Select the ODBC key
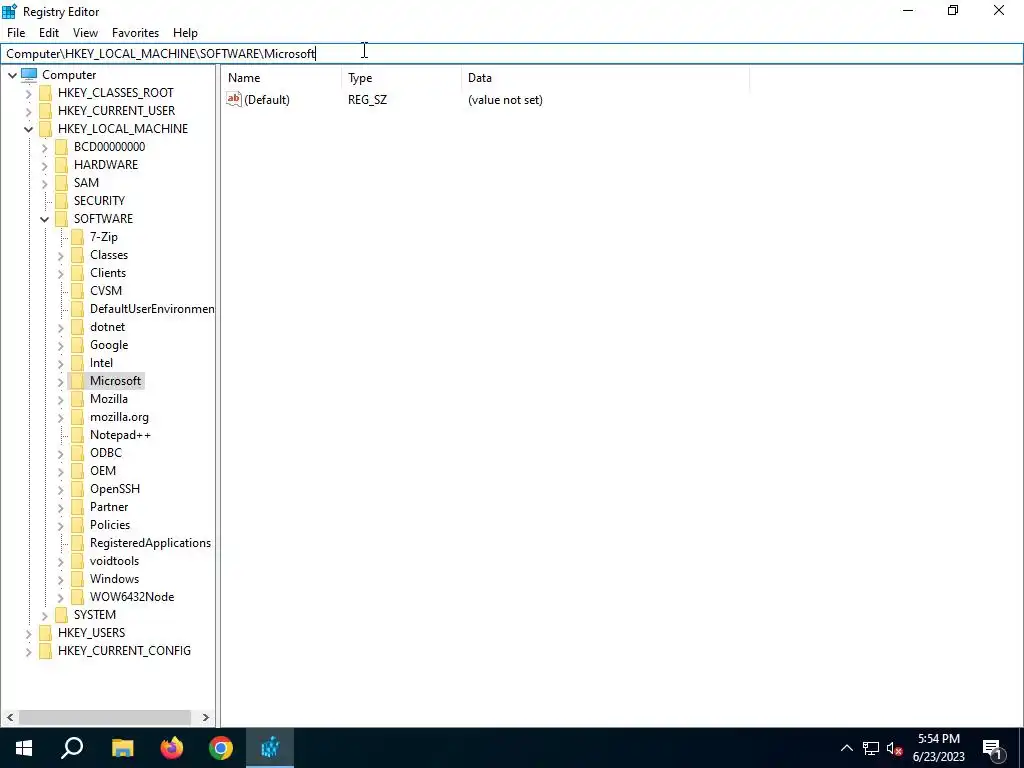This screenshot has height=768, width=1024. [x=106, y=453]
